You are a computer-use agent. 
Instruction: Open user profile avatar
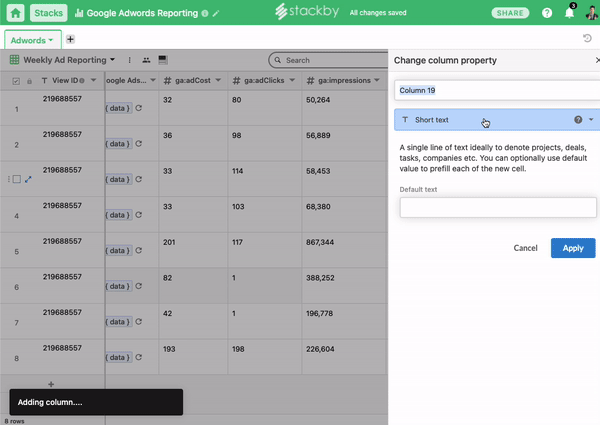click(x=592, y=13)
